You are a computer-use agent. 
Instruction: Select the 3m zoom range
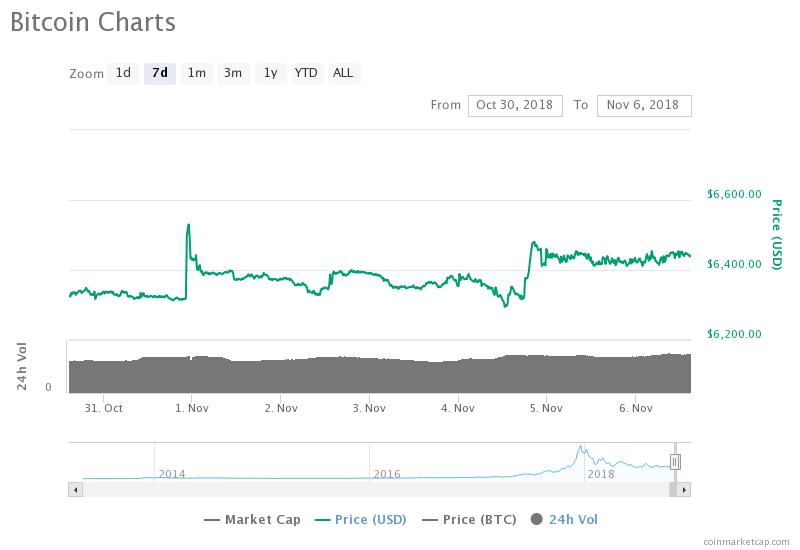(x=233, y=73)
